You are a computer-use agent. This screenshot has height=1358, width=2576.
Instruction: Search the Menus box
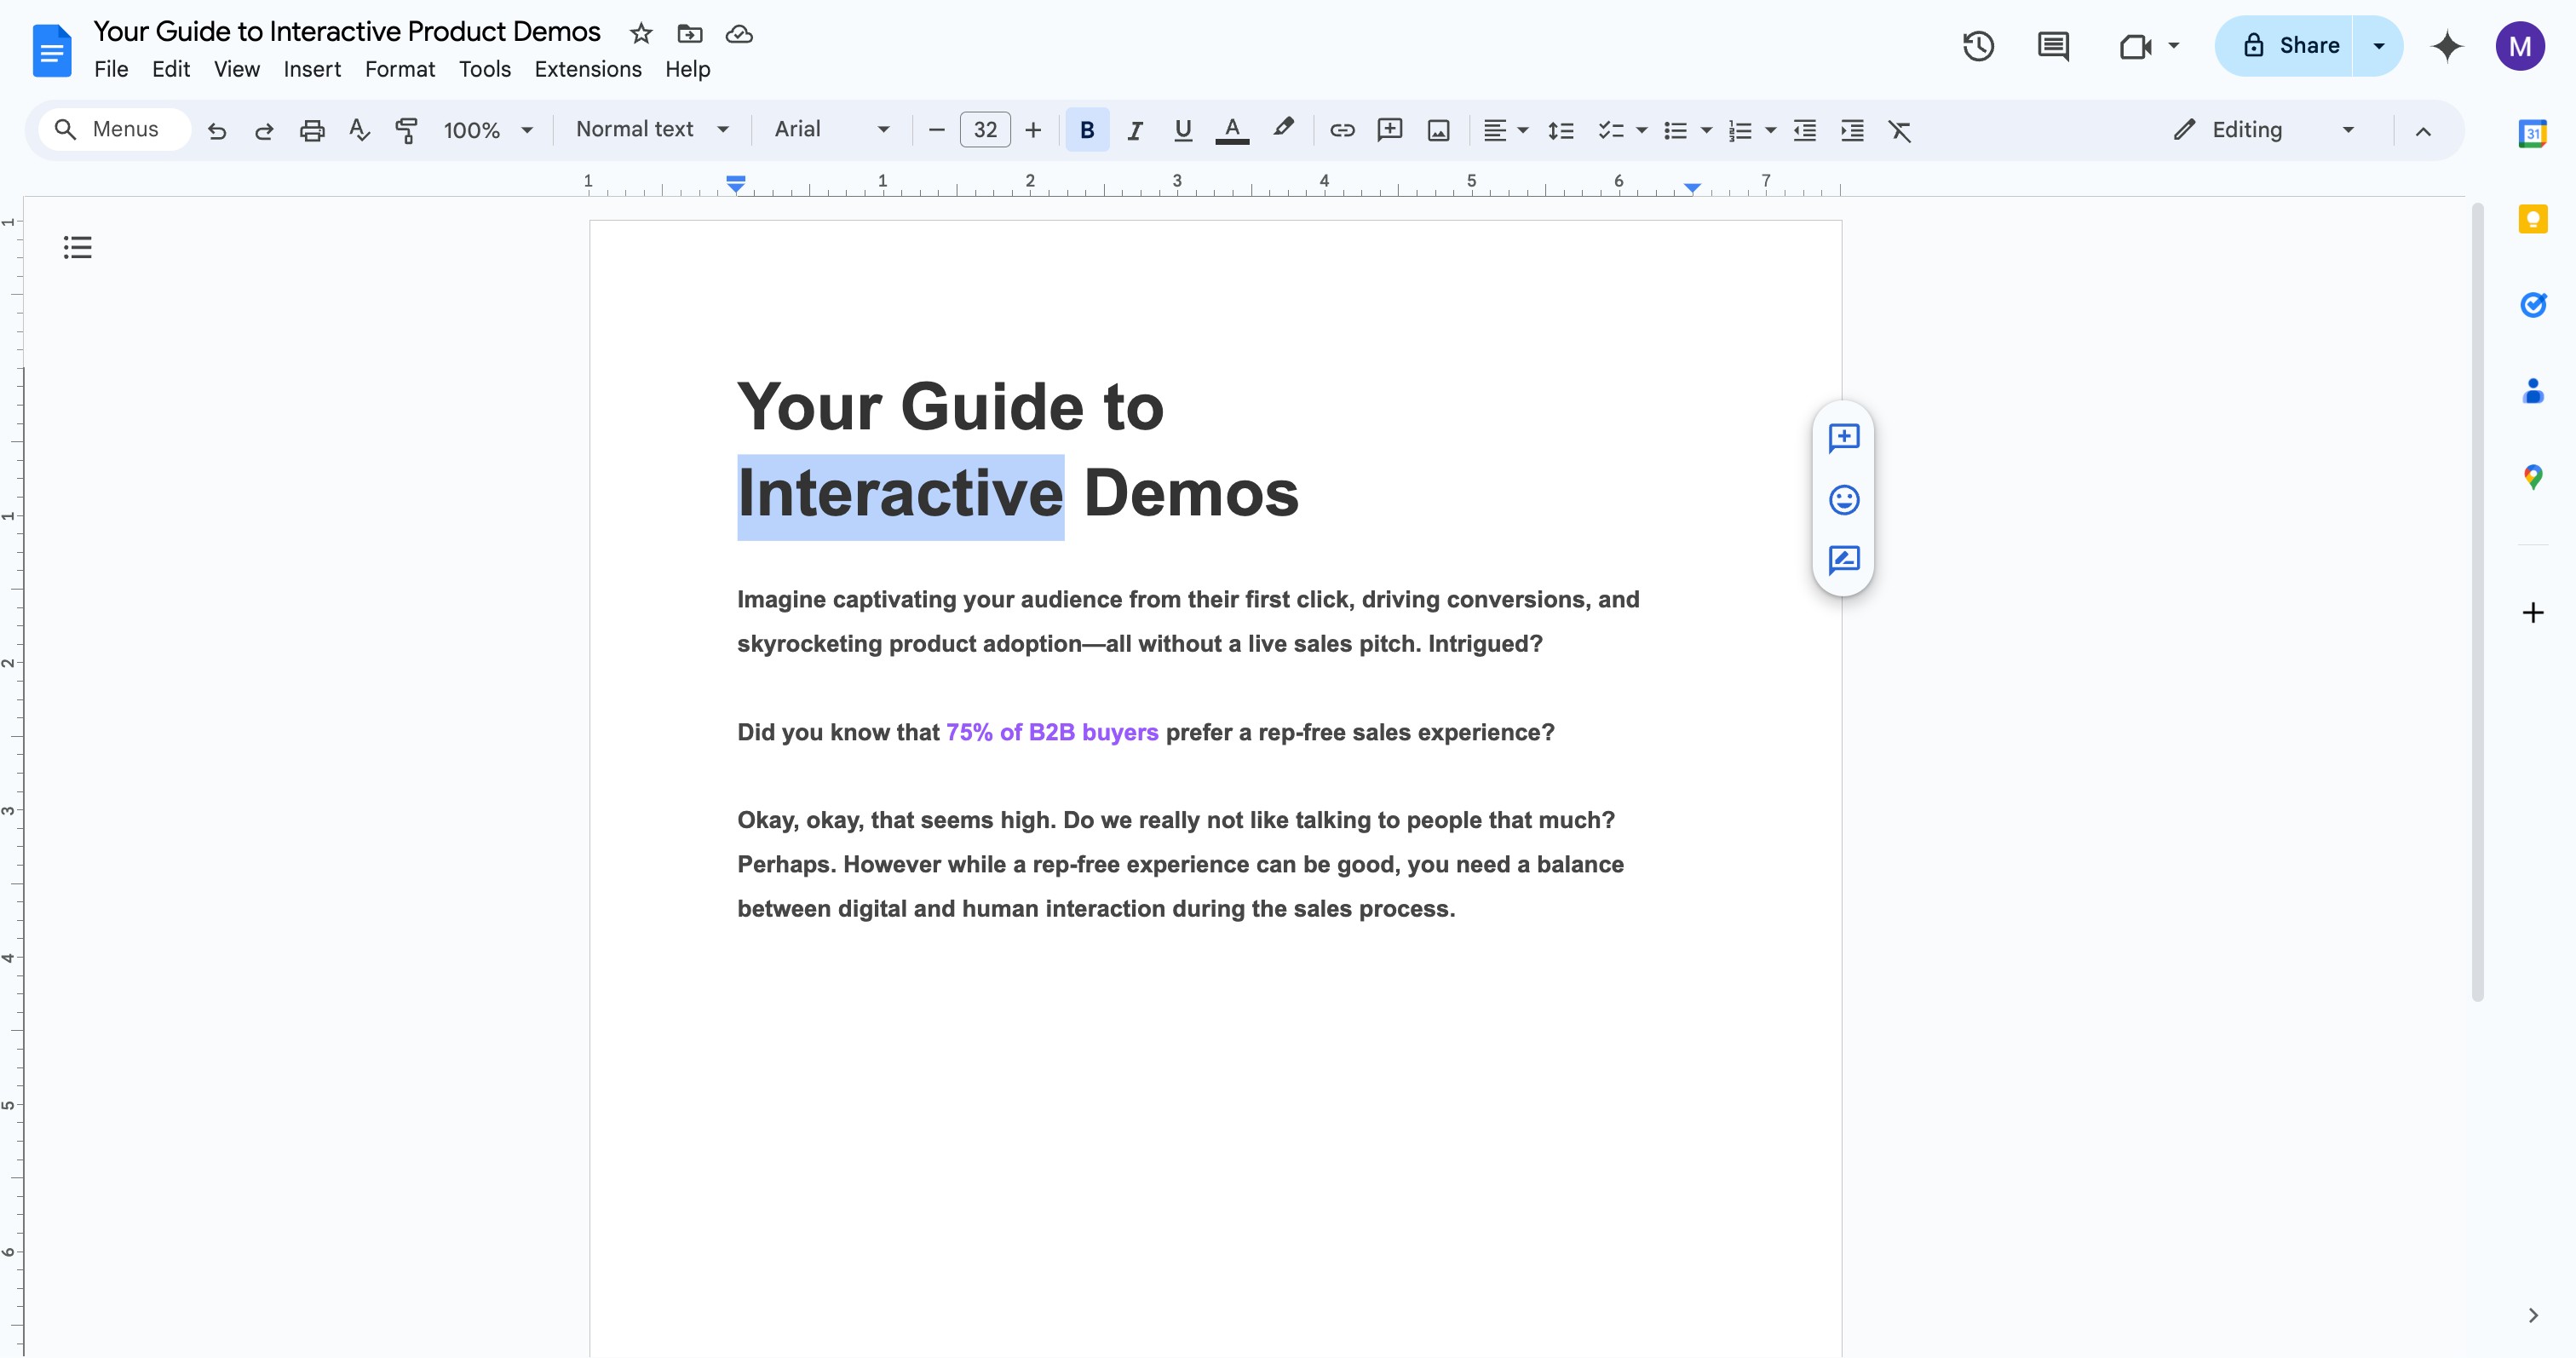point(115,129)
